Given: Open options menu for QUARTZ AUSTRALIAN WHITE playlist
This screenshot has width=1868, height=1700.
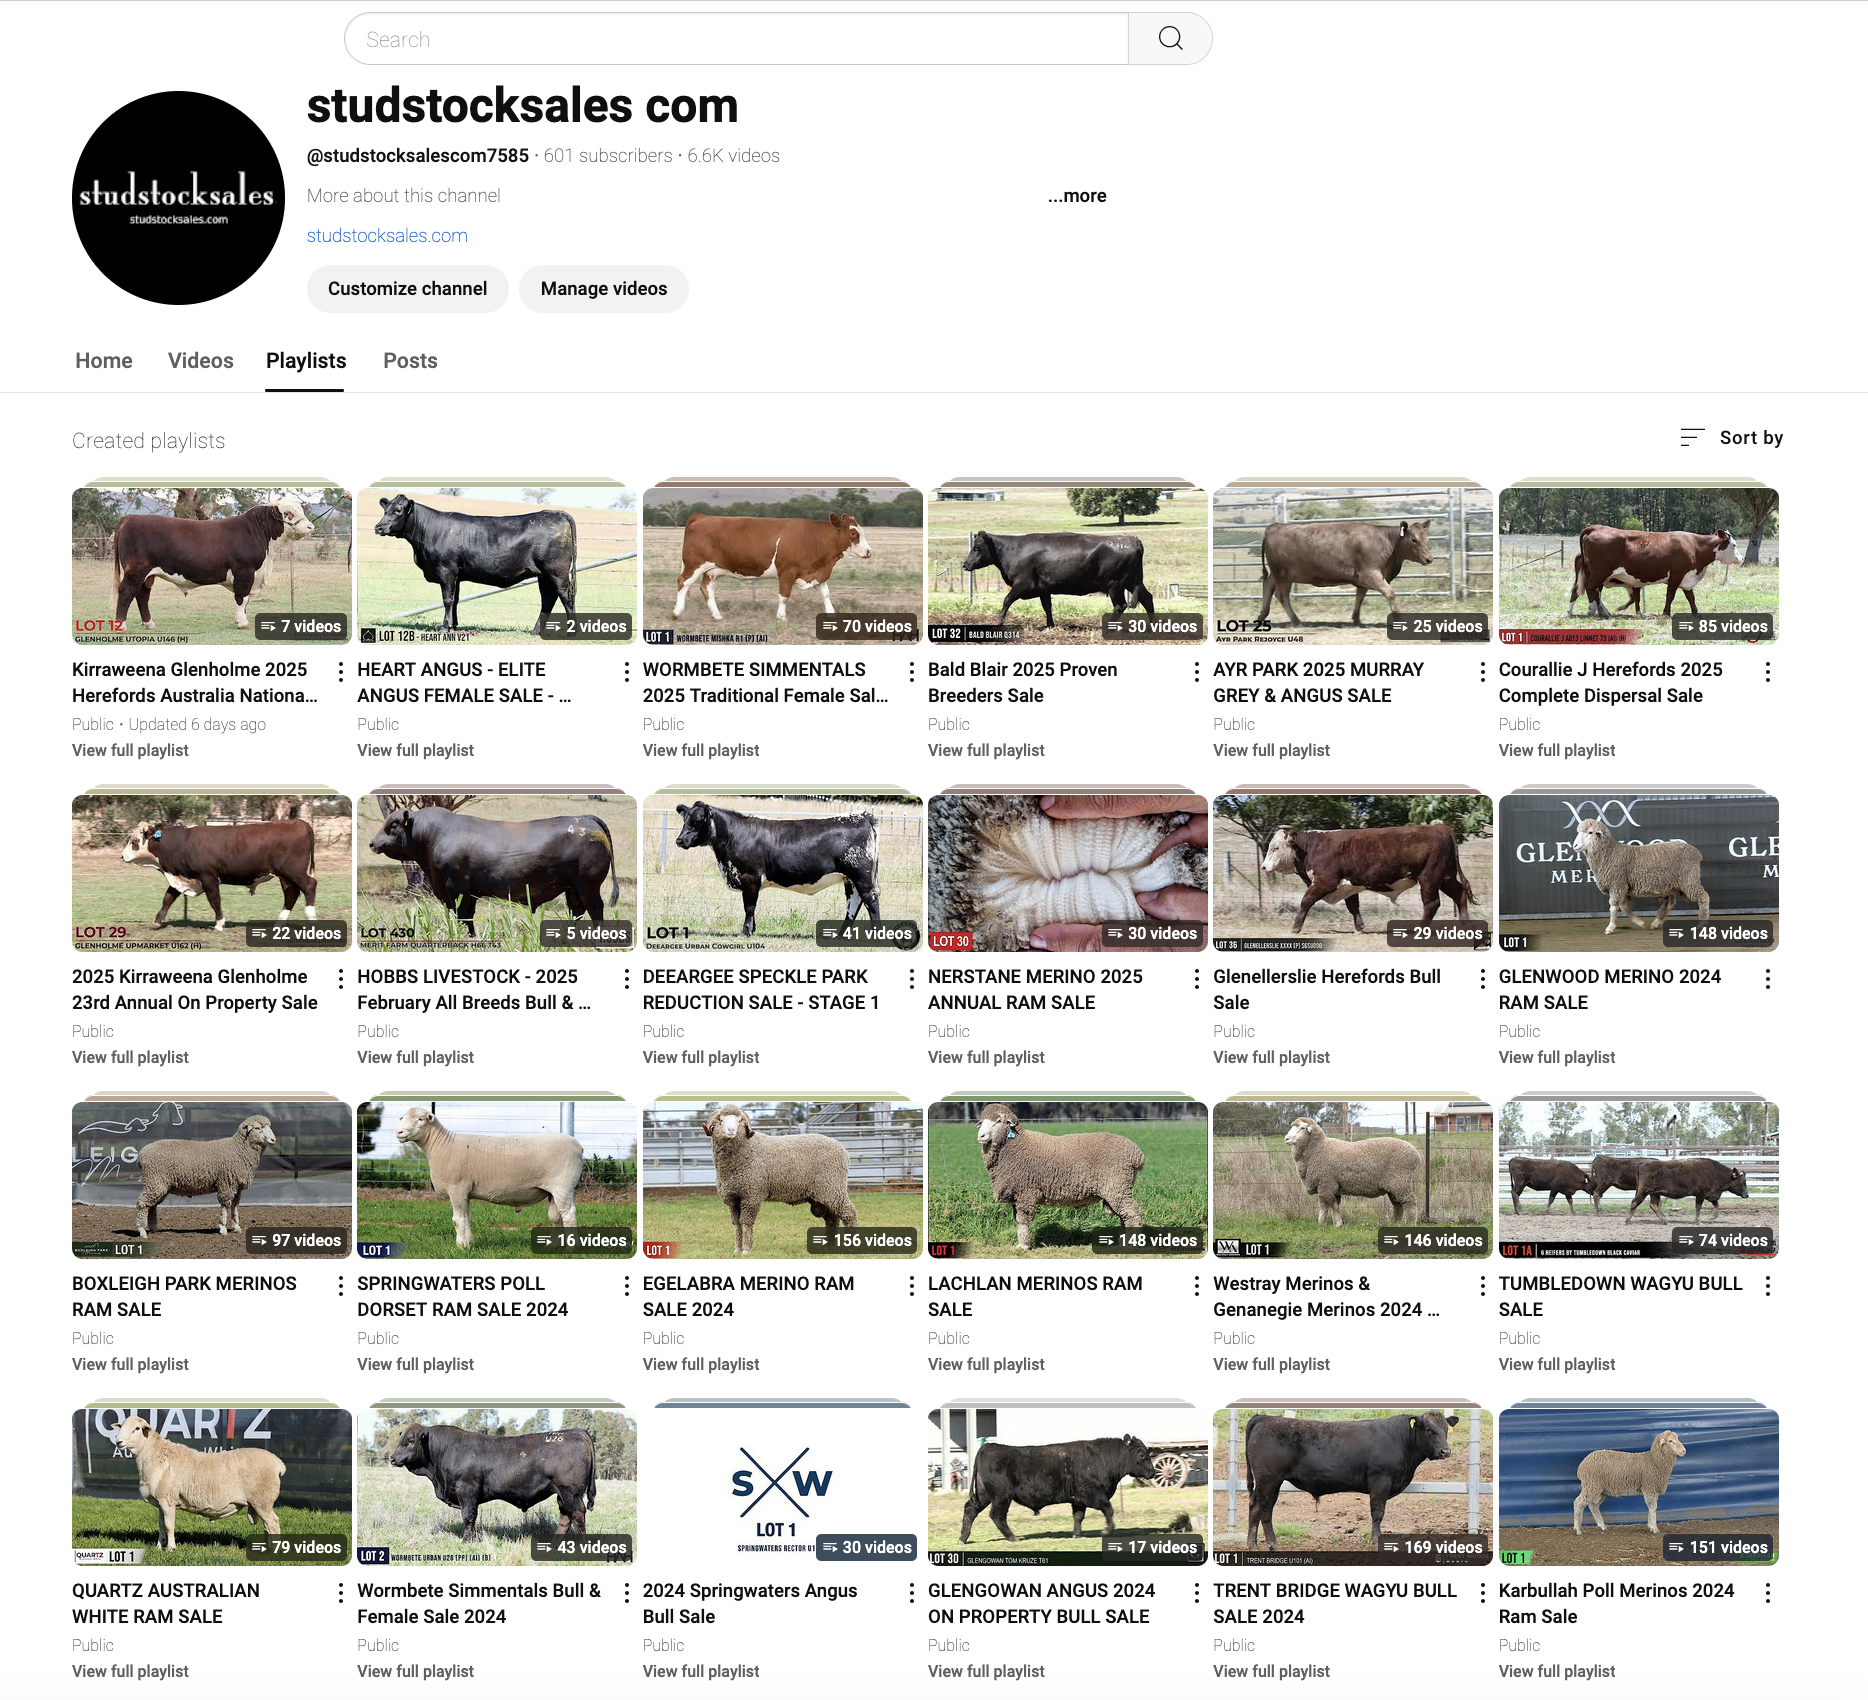Looking at the screenshot, I should click(341, 1592).
